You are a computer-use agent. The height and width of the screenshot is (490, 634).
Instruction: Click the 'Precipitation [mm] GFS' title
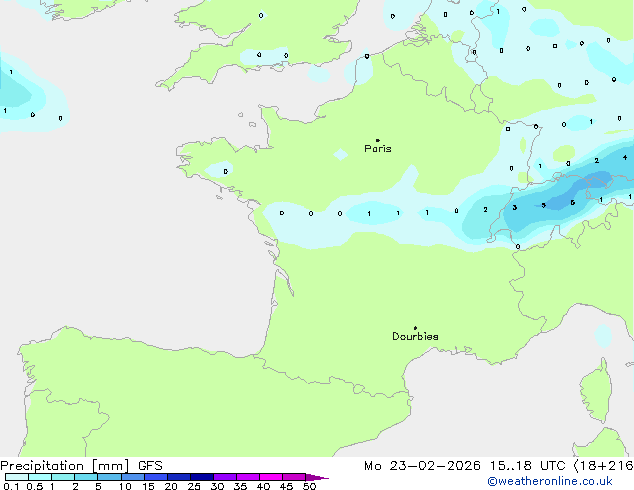click(x=81, y=466)
